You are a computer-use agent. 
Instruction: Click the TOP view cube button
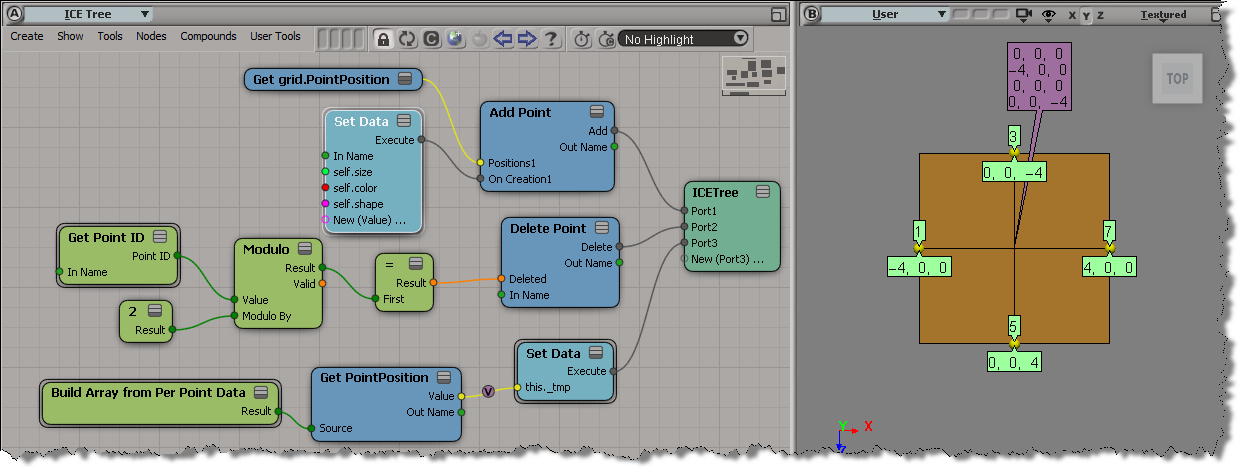[x=1177, y=79]
